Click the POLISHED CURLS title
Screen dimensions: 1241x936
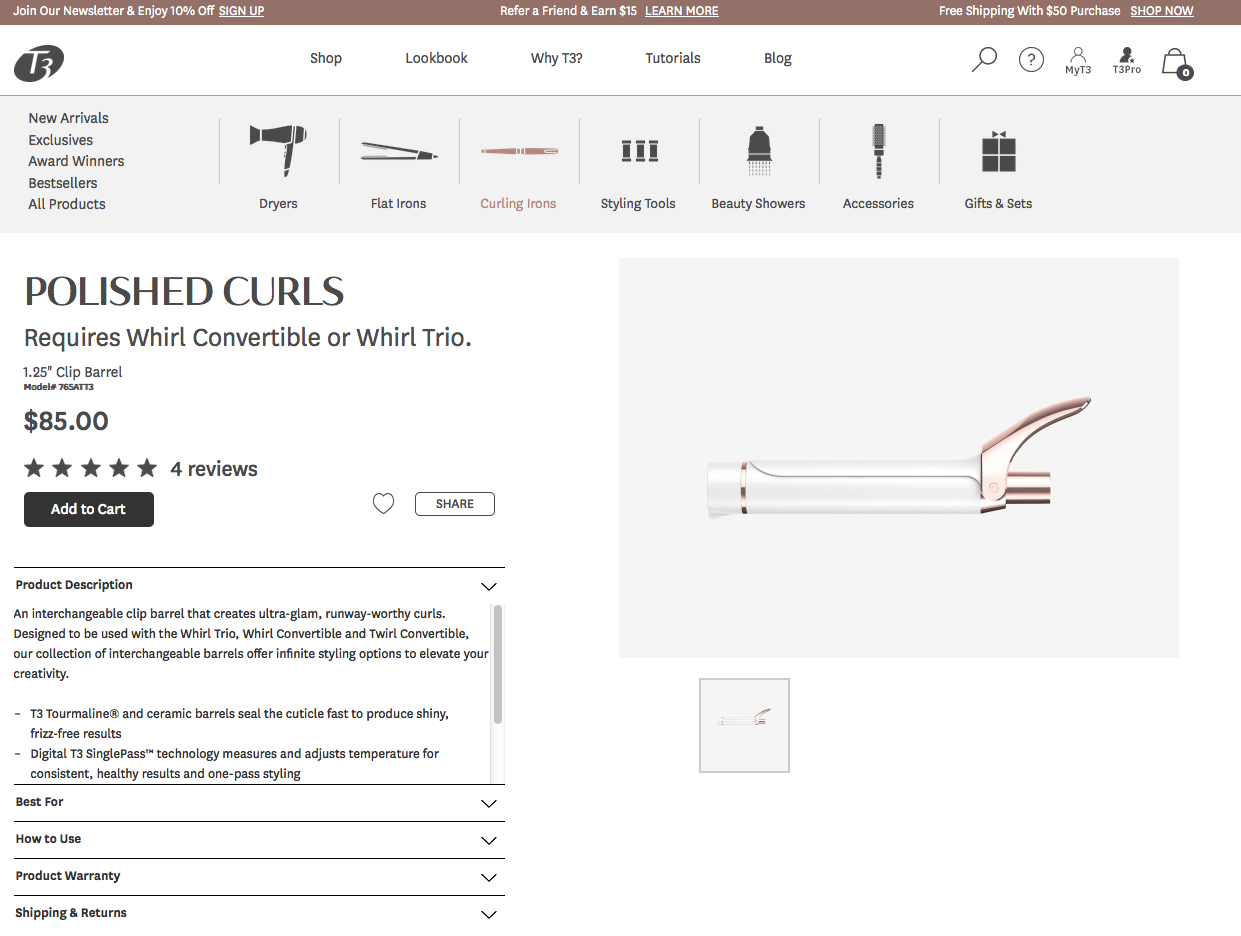coord(184,292)
